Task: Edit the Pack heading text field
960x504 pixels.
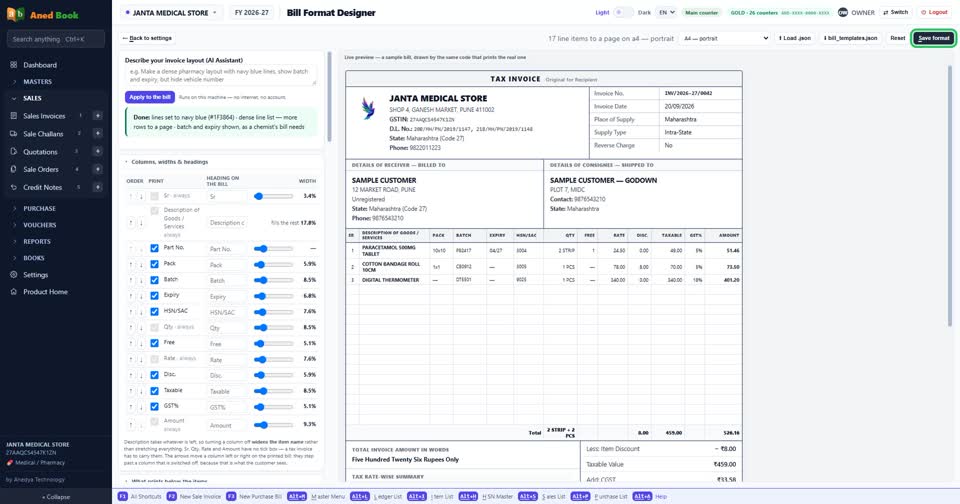Action: pyautogui.click(x=227, y=265)
